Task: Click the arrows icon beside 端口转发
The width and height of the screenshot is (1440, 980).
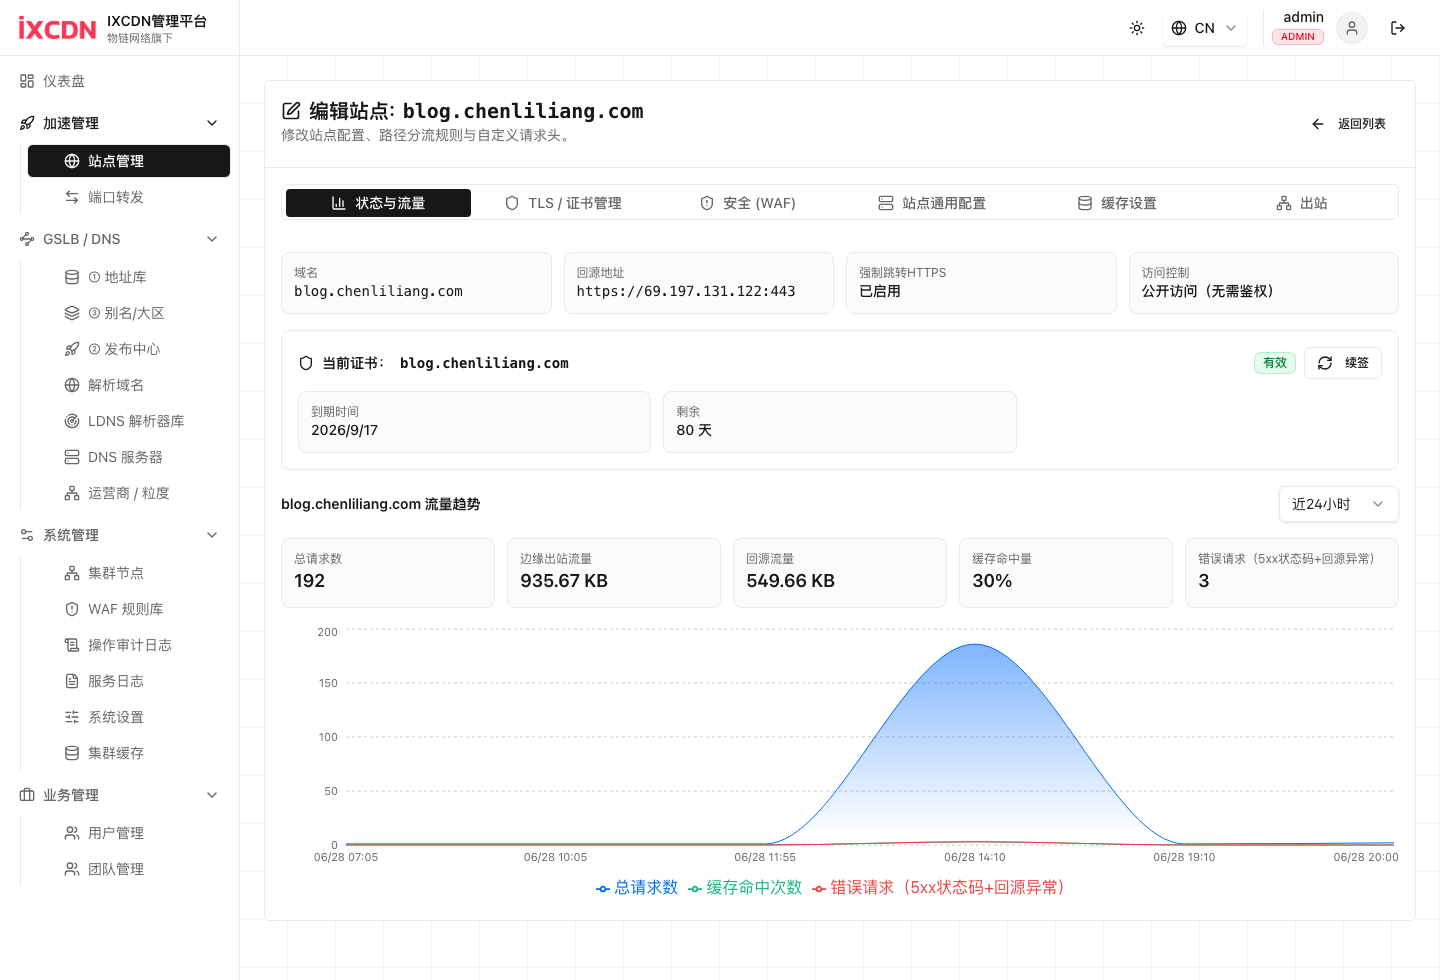Action: (x=72, y=197)
